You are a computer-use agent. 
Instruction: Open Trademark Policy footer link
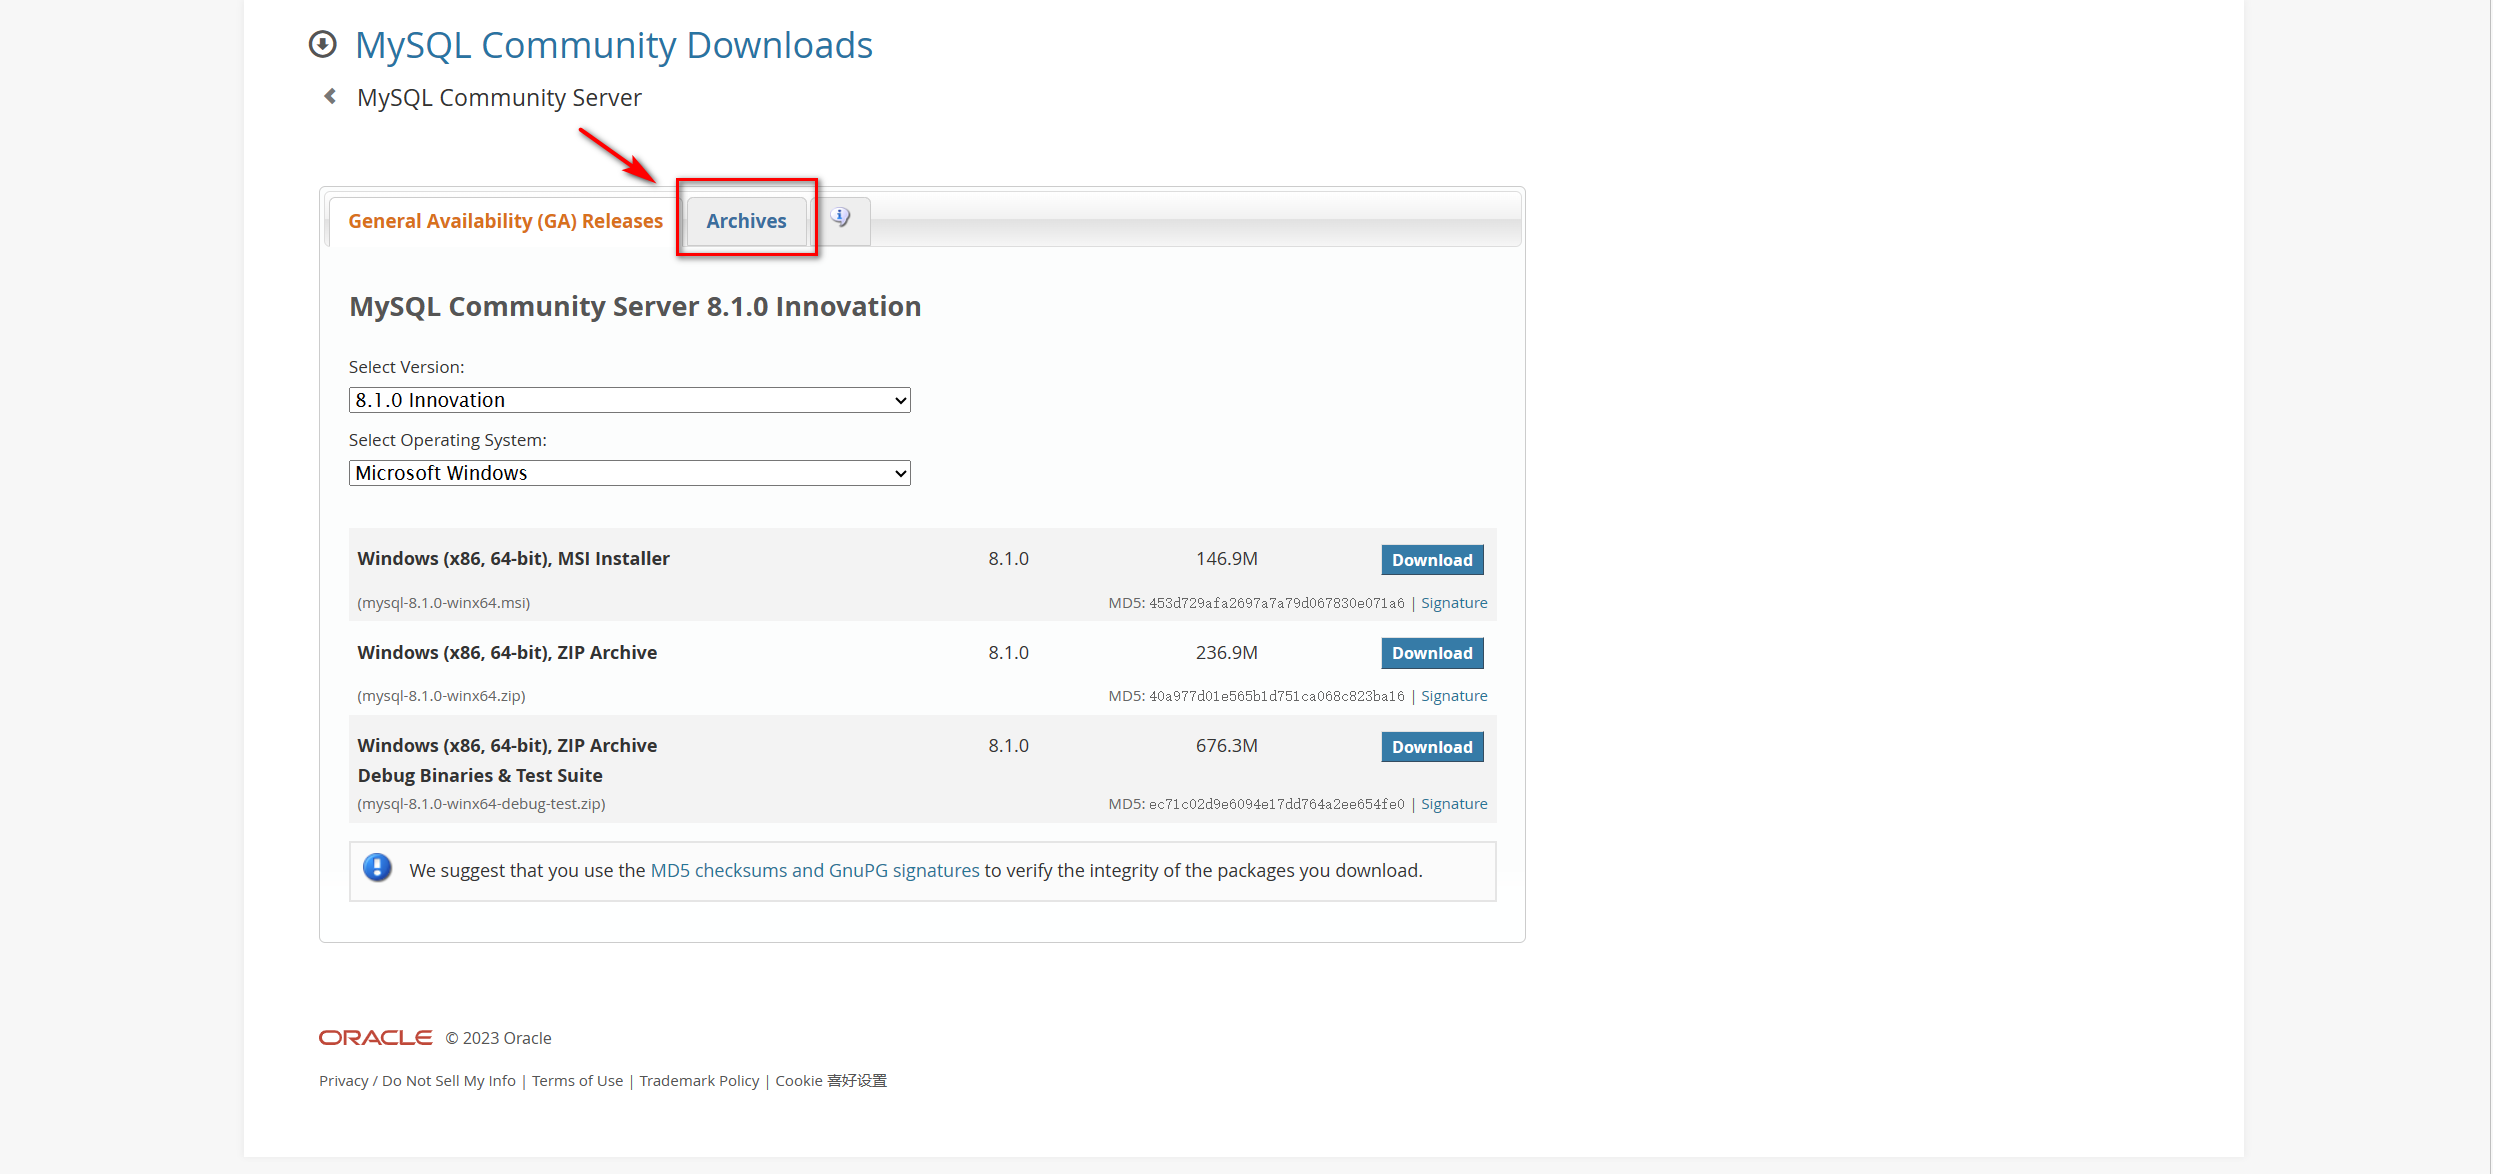[699, 1081]
